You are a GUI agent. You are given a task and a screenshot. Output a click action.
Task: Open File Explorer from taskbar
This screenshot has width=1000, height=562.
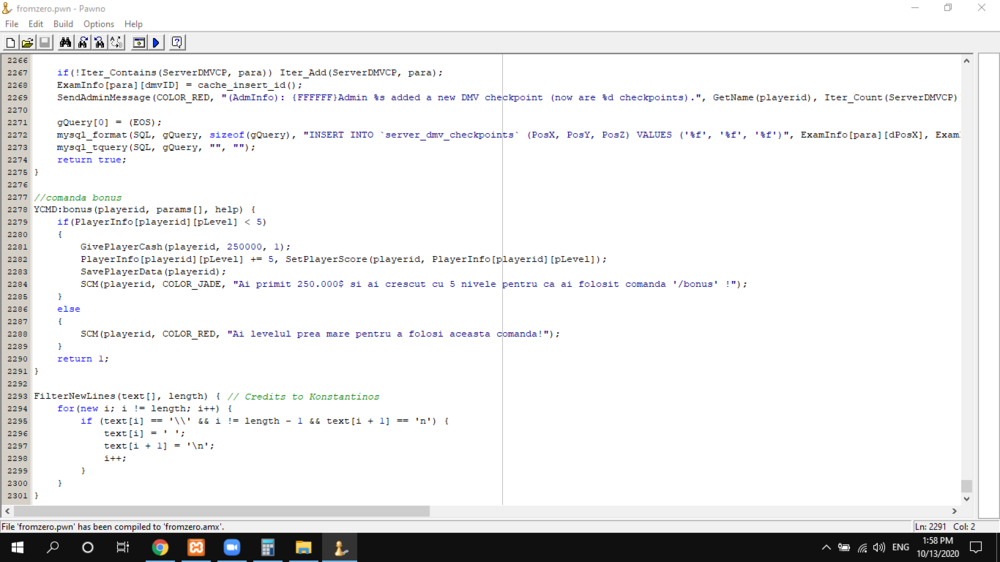[304, 547]
